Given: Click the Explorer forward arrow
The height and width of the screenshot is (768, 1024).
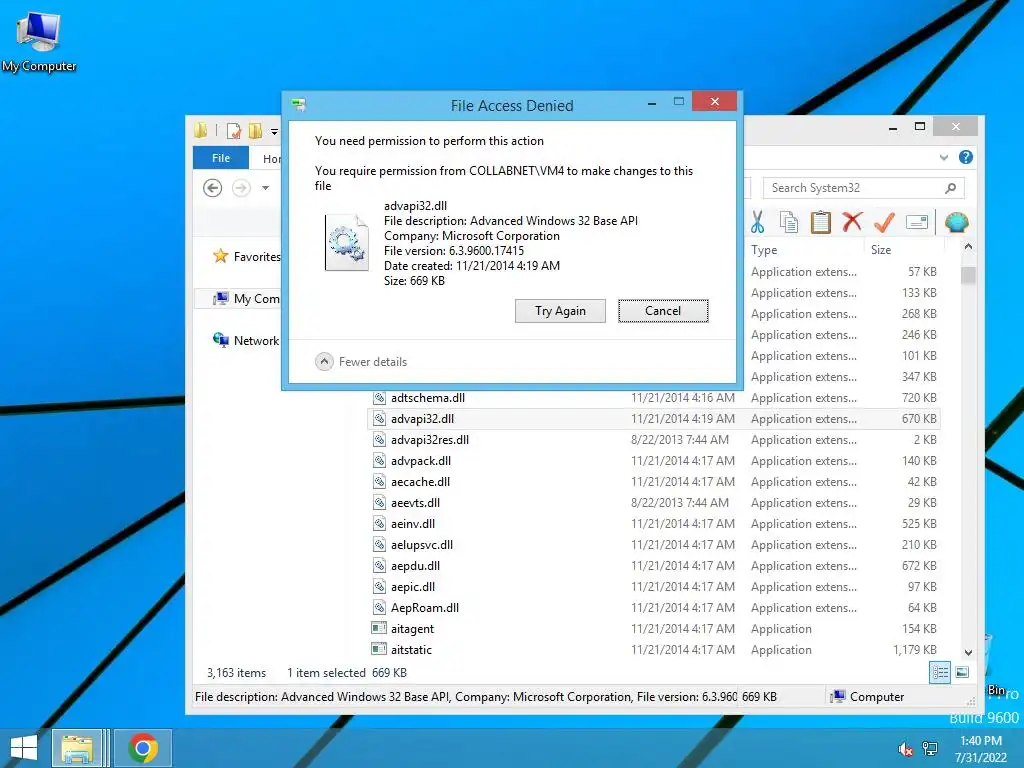Looking at the screenshot, I should pos(241,188).
